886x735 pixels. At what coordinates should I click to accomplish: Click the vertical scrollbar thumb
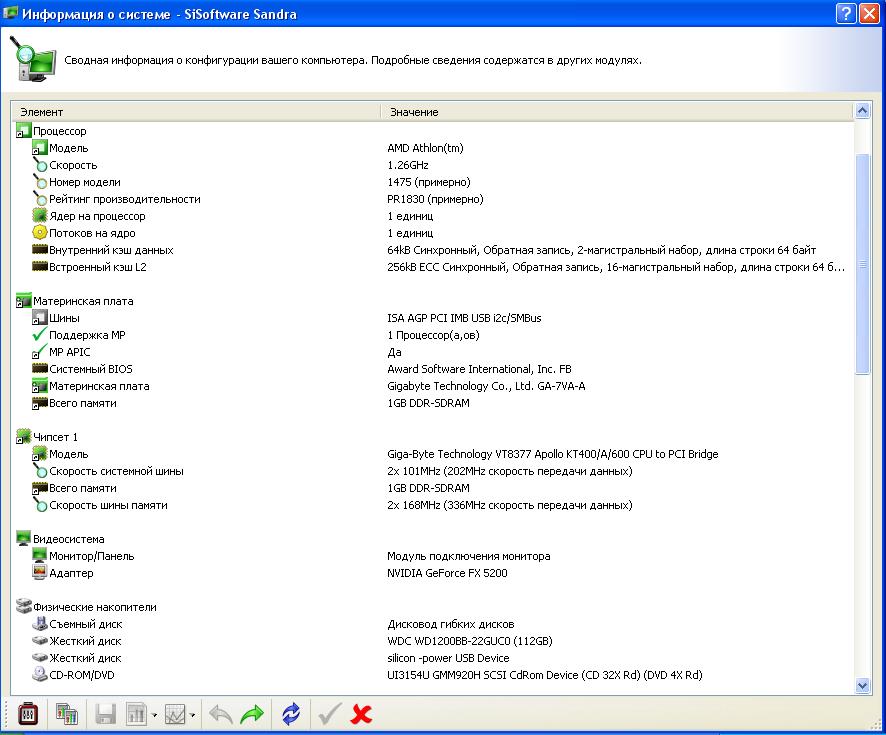(x=862, y=264)
